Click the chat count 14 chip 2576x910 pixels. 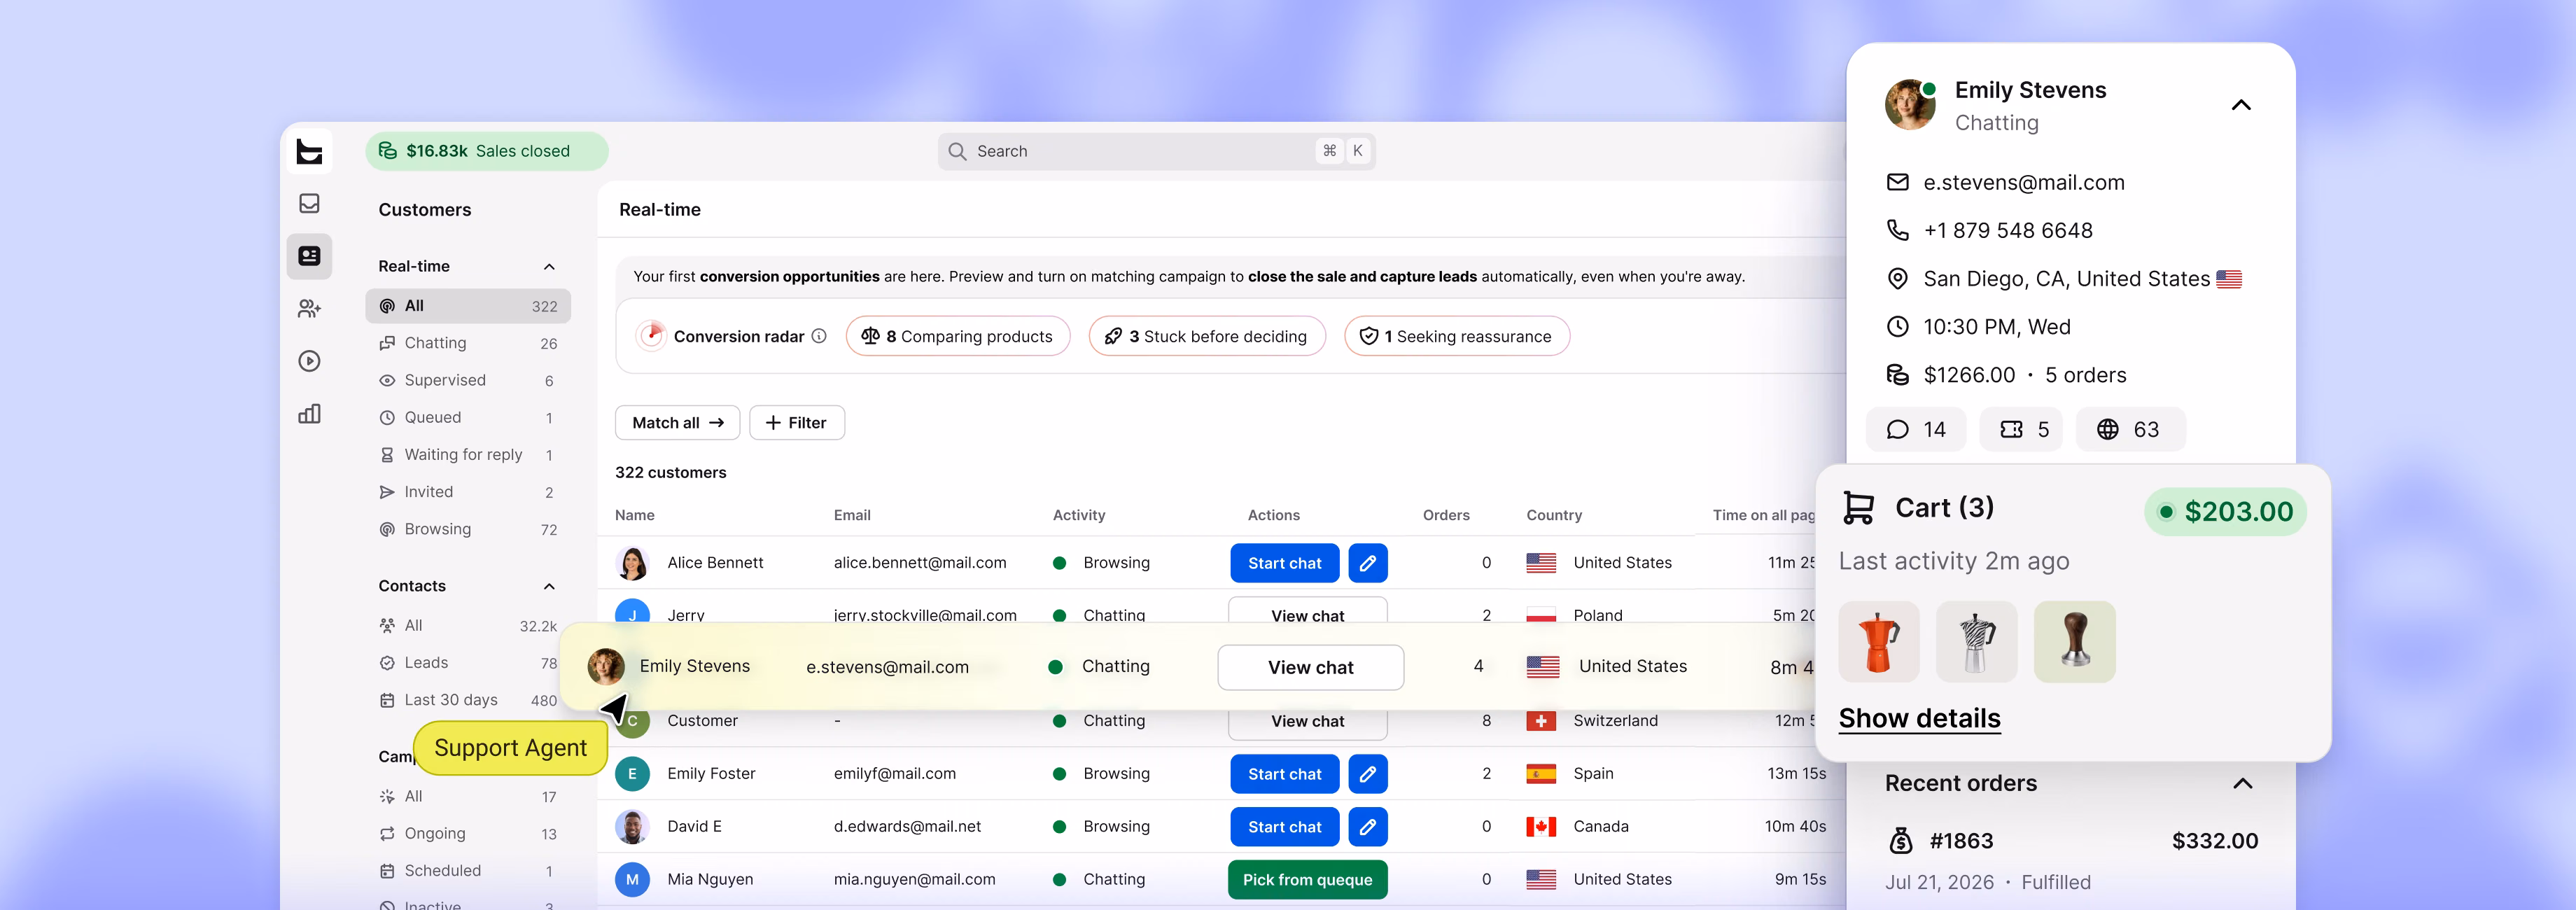(x=1915, y=430)
